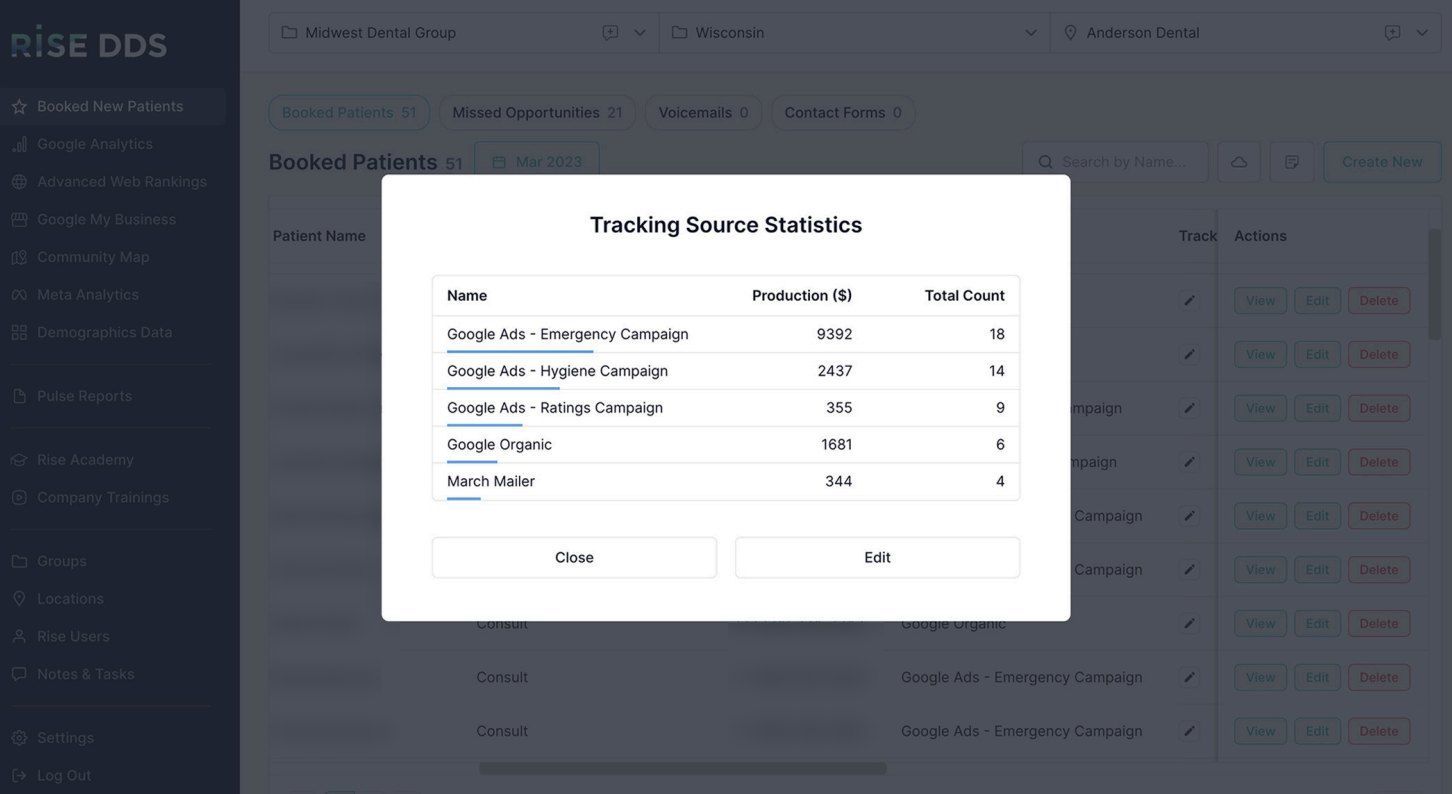Click View in the Google Organic patient row
Screen dimensions: 1452x794
tap(1260, 624)
